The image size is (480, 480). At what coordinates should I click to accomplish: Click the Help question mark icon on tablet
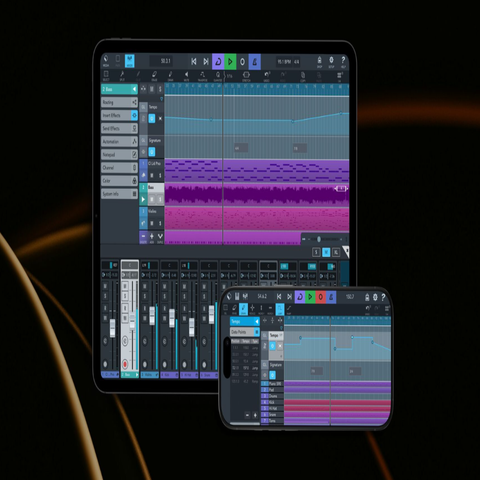point(343,62)
